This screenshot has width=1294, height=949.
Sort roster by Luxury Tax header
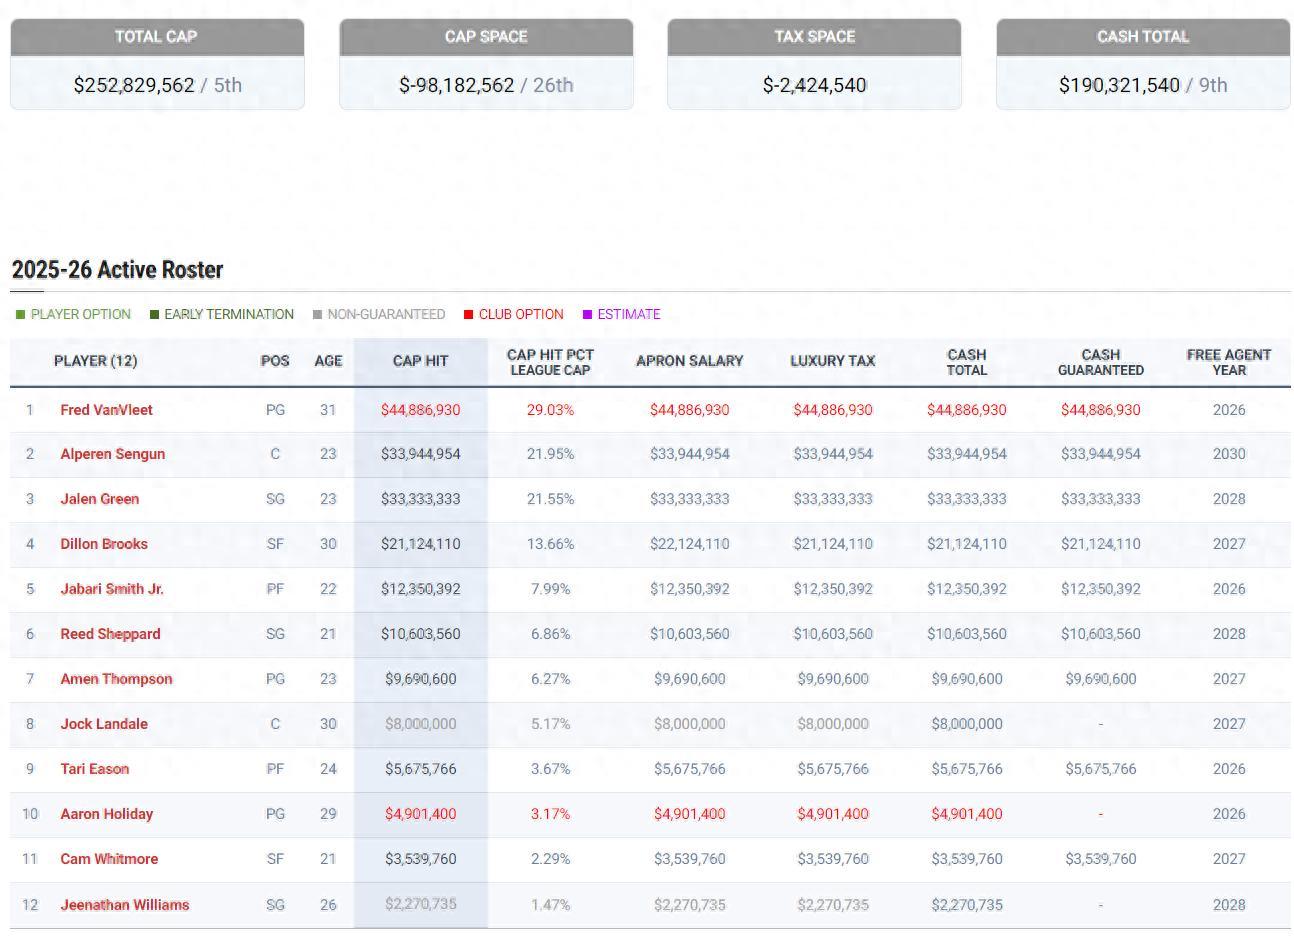(x=832, y=361)
